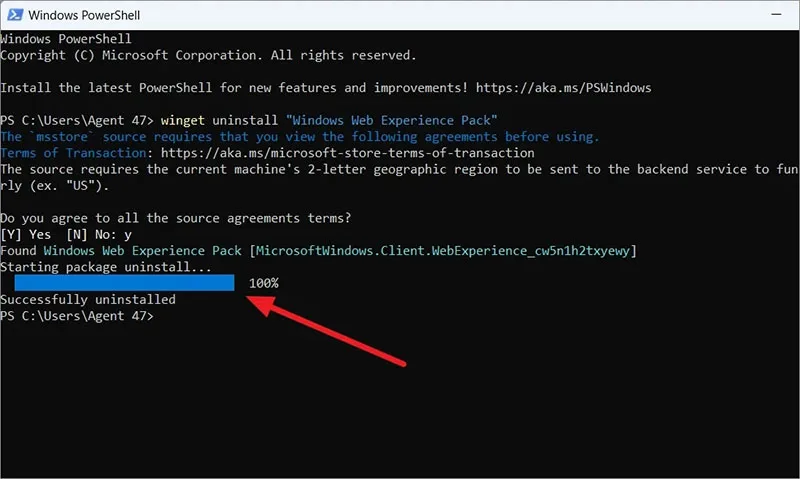Click "Found Windows Web Experience Pack" text
This screenshot has width=800, height=479.
[x=120, y=251]
